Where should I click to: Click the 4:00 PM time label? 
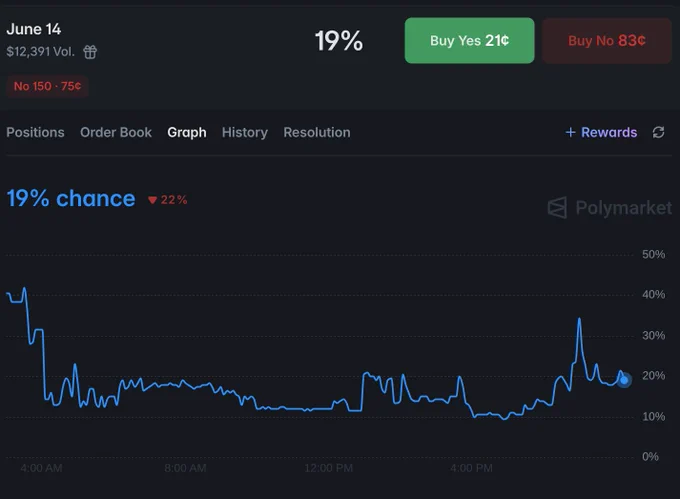(x=471, y=468)
